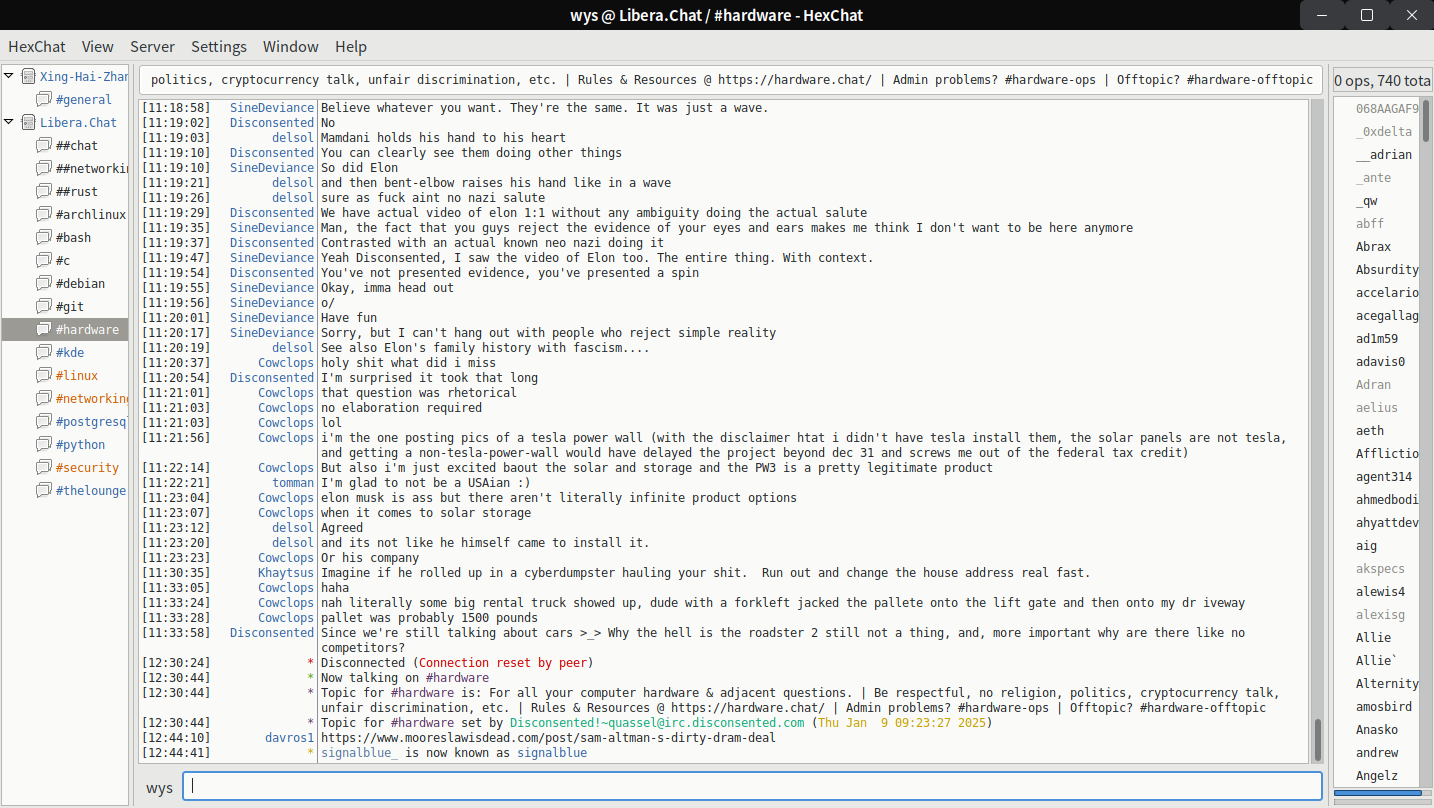This screenshot has width=1434, height=808.
Task: Collapse the Xing-Hai-Zhan server tree
Action: (x=9, y=76)
